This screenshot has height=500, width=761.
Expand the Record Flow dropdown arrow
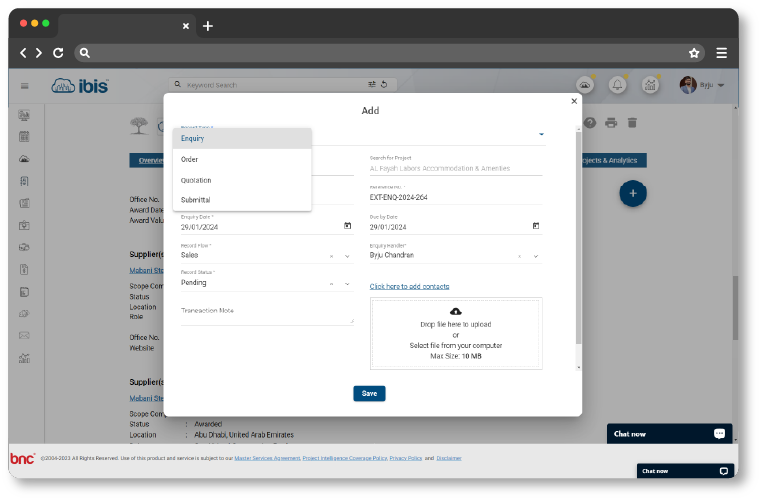point(348,256)
